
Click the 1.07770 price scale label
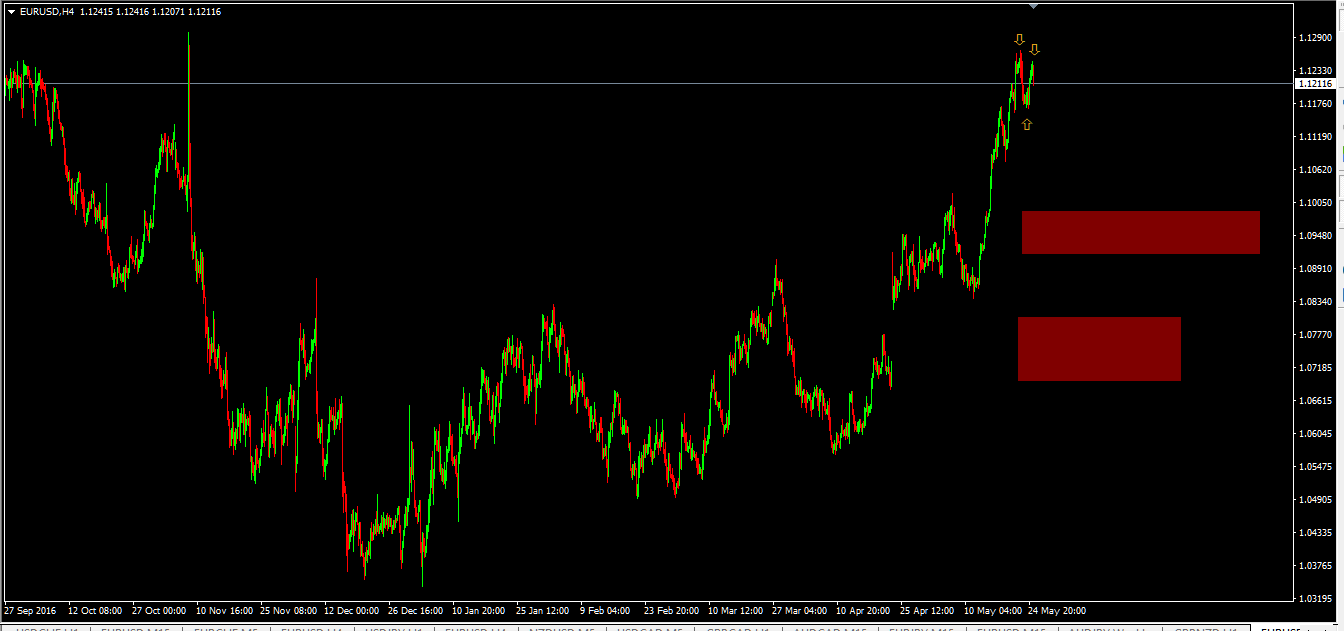(x=1314, y=335)
